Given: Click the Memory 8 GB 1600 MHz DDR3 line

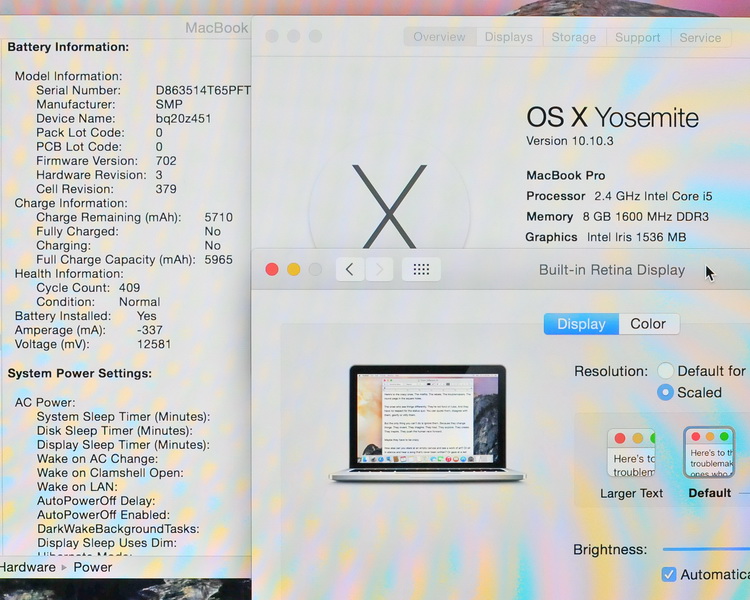Looking at the screenshot, I should (617, 217).
